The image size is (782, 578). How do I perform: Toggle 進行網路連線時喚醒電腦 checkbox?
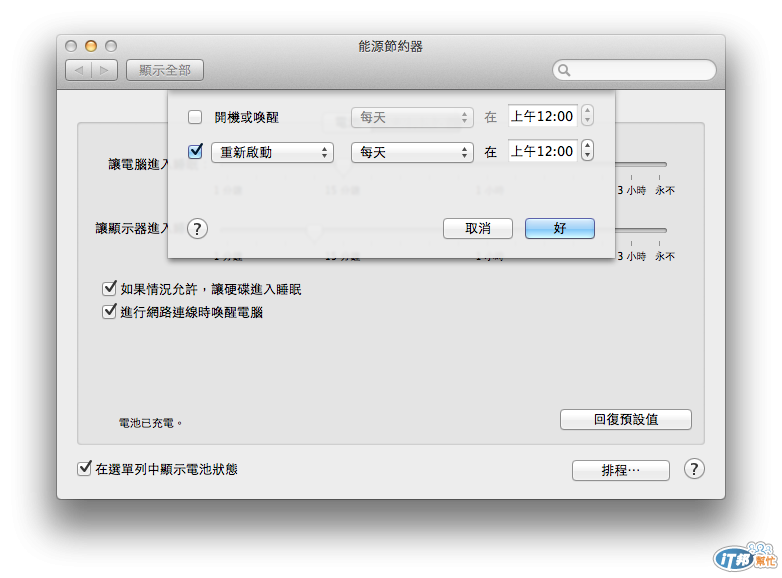109,312
